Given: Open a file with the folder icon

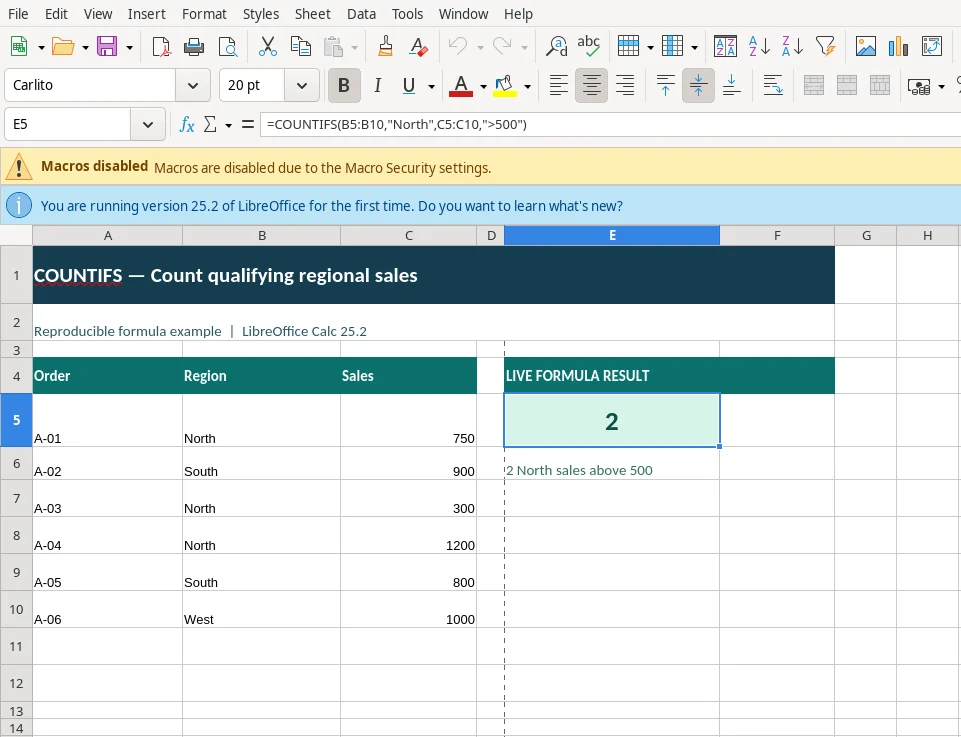Looking at the screenshot, I should tap(63, 47).
